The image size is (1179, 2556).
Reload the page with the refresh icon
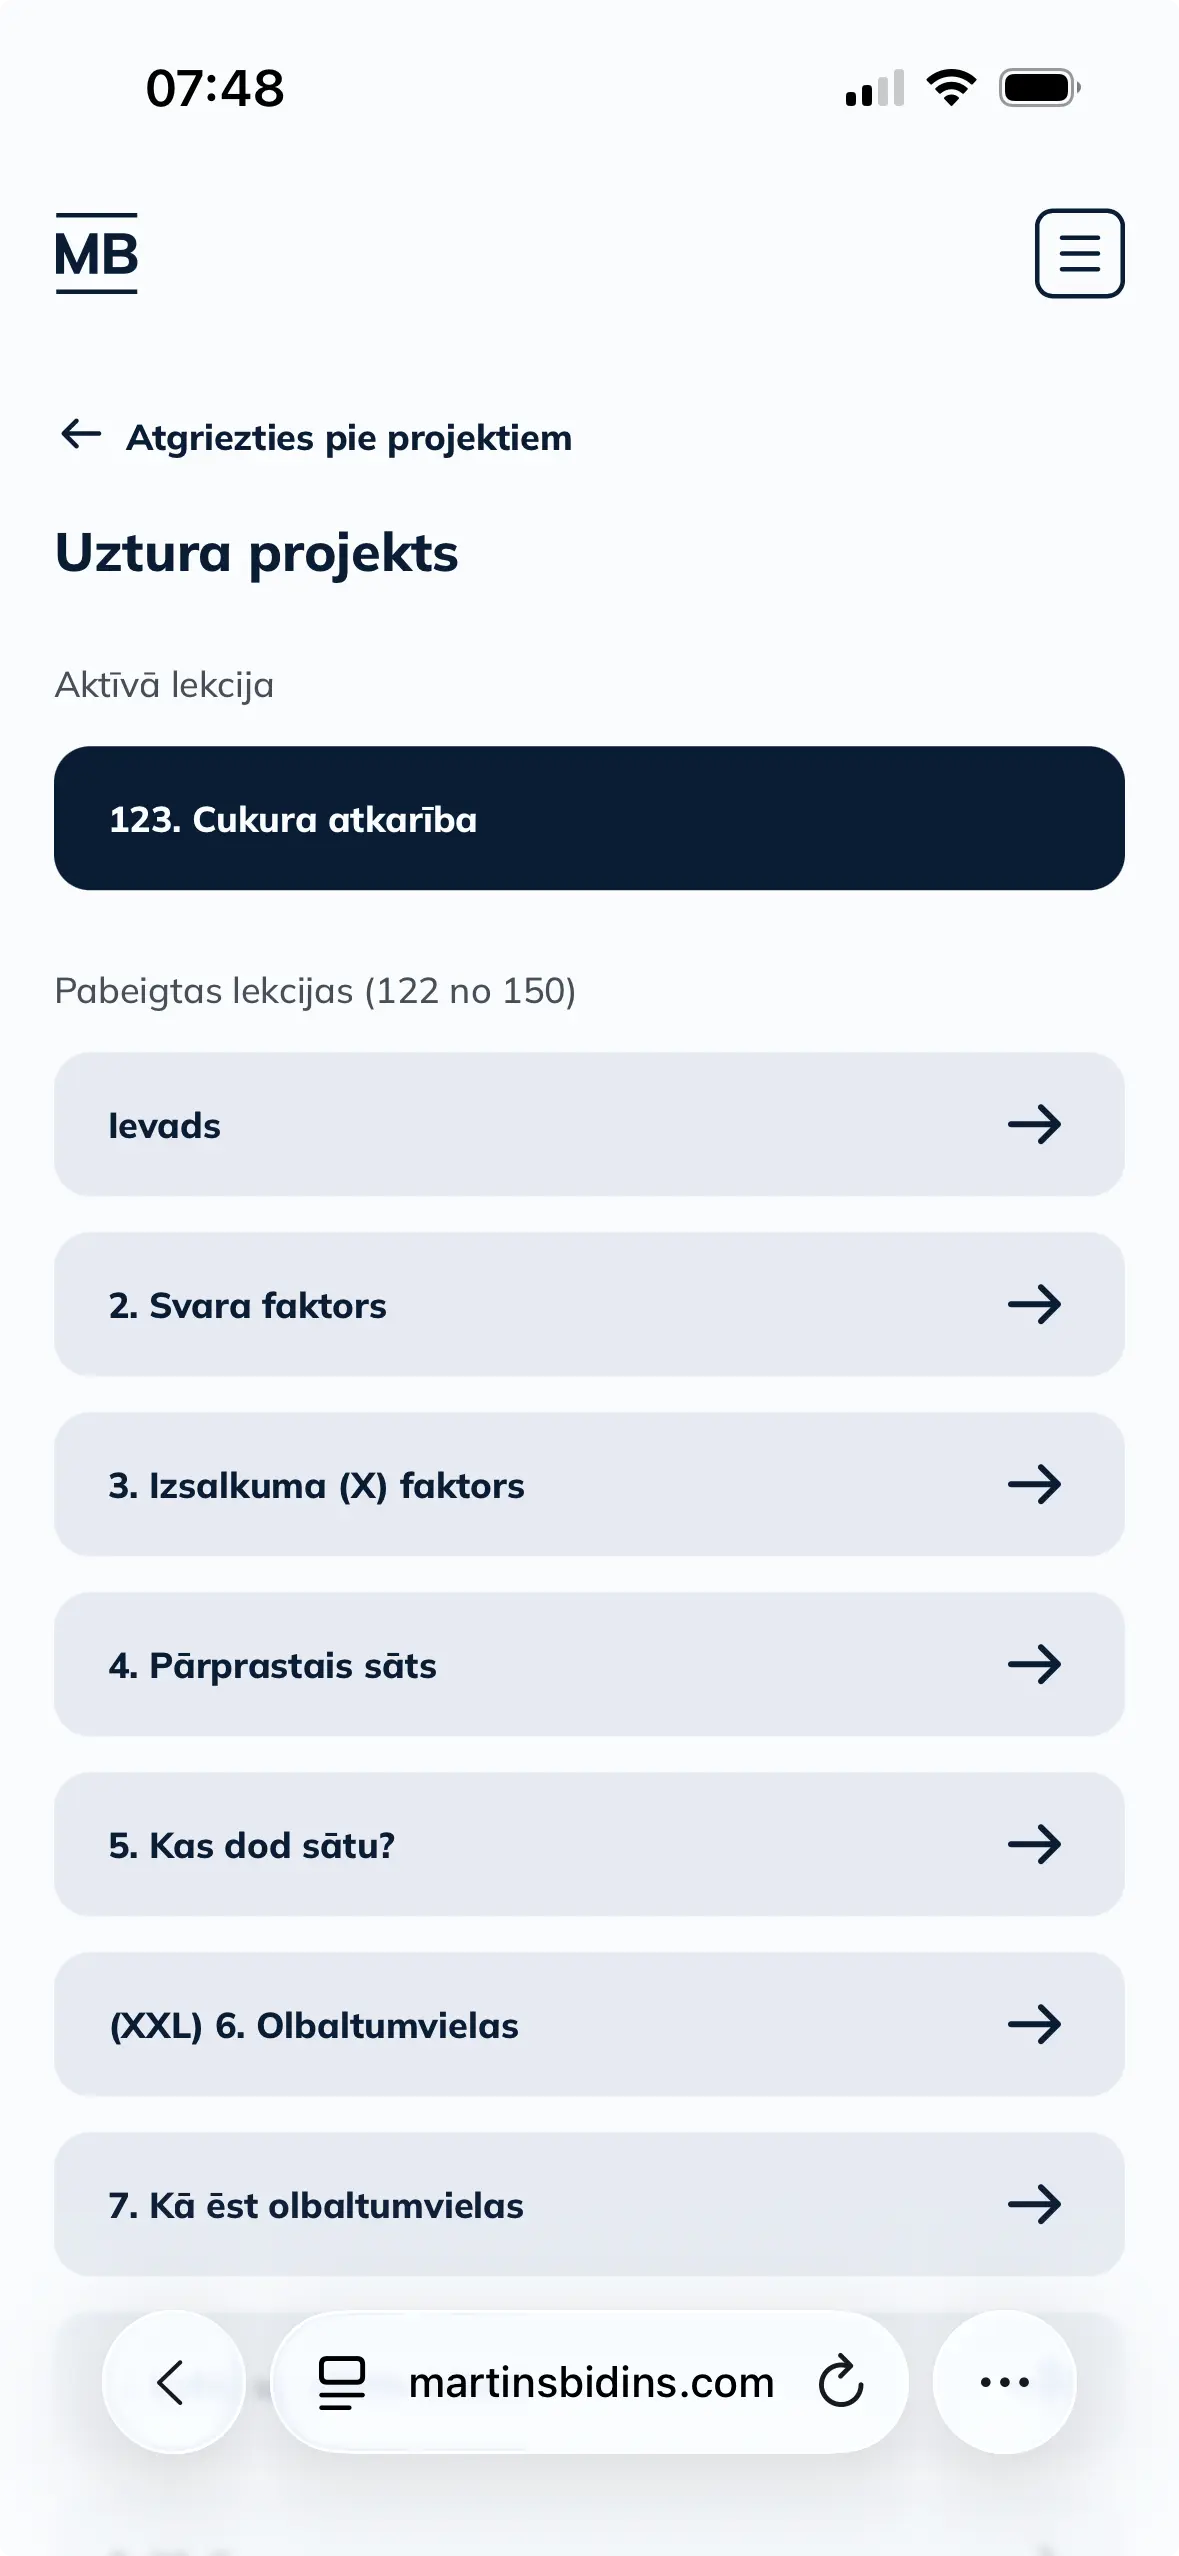[x=840, y=2381]
